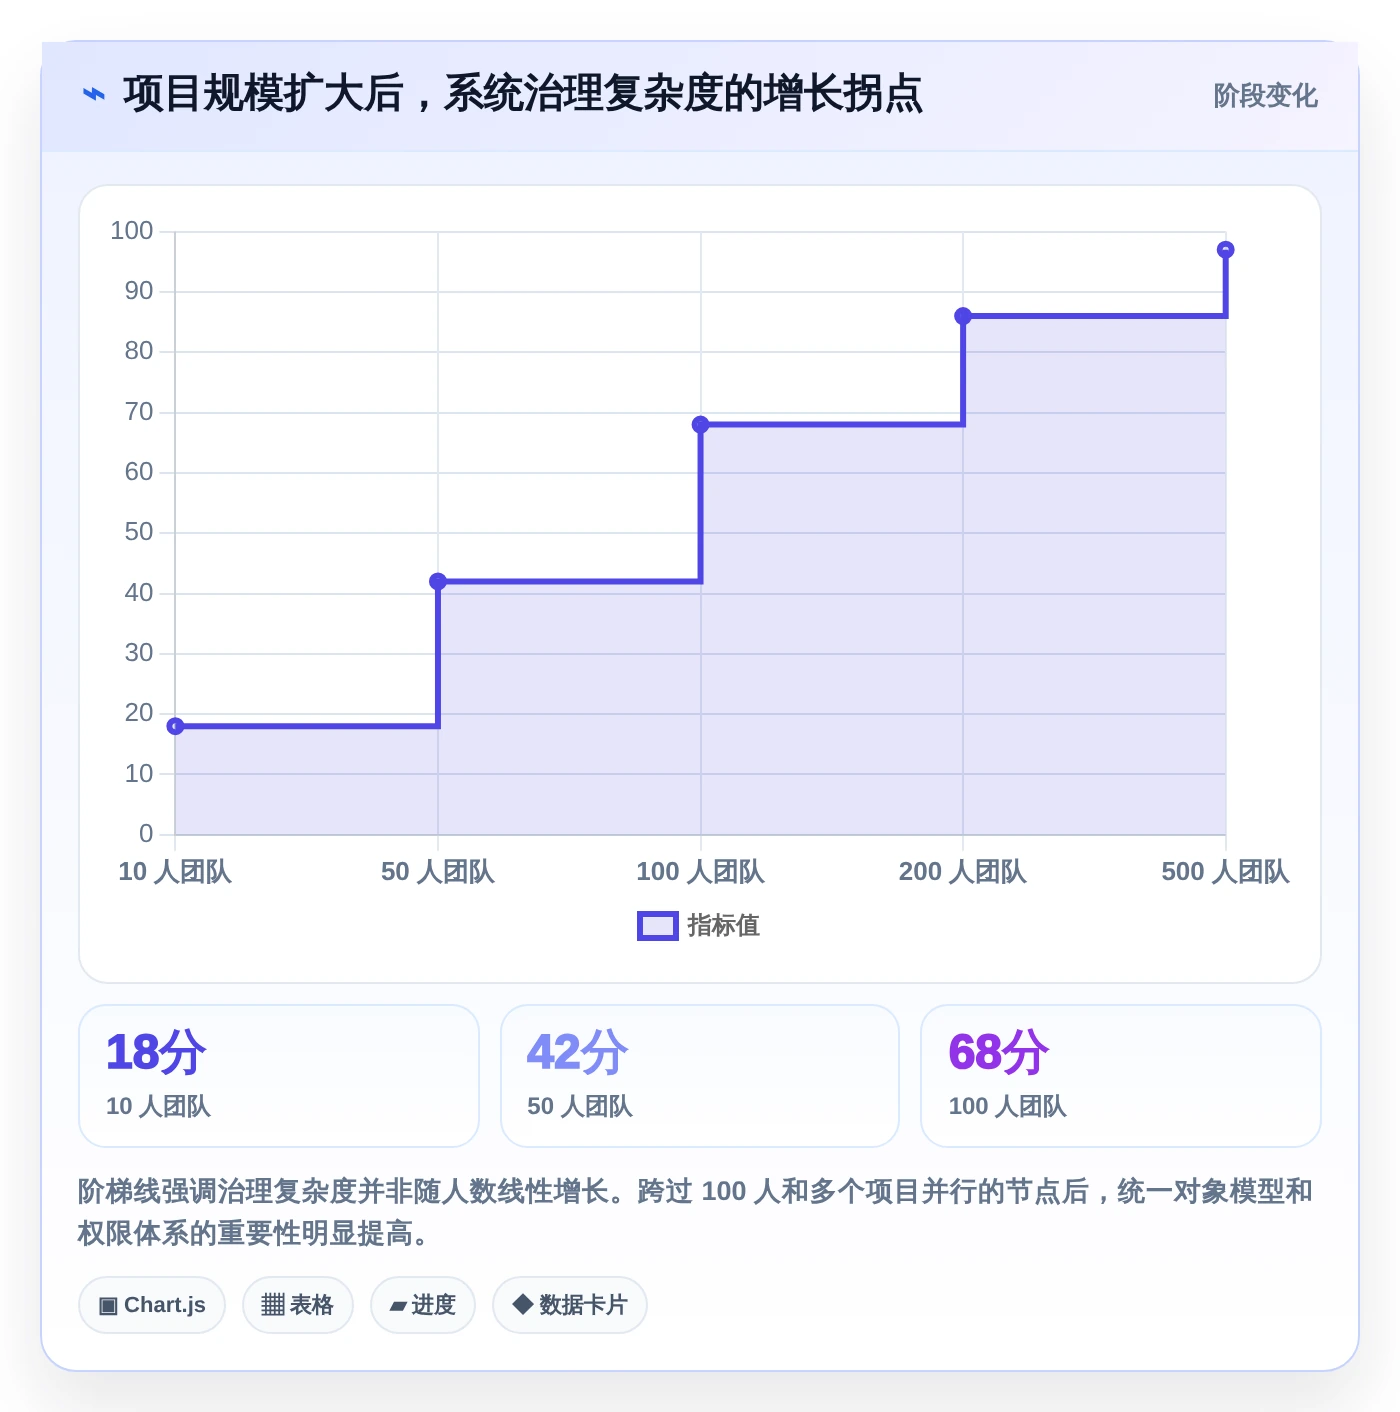
Task: Click the 100 人团队 x-axis label
Action: (x=701, y=872)
